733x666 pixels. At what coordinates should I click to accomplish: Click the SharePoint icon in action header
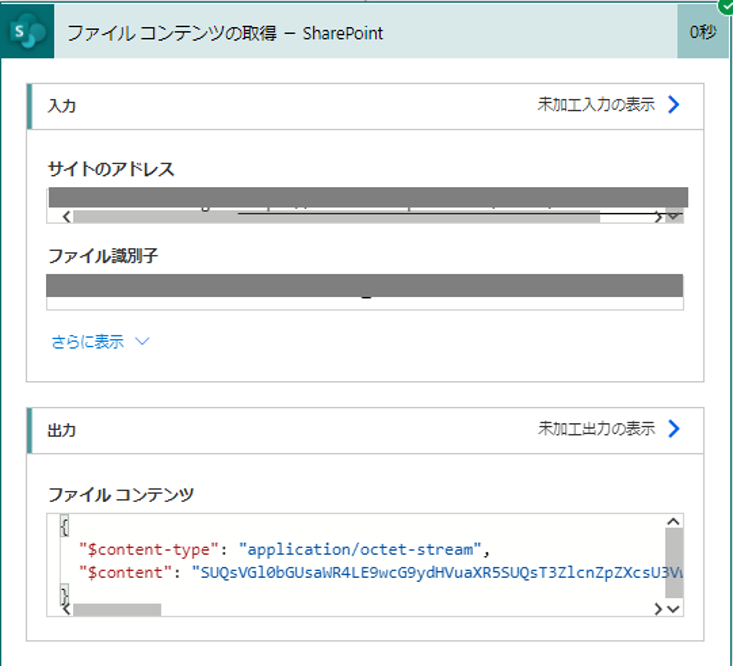28,32
